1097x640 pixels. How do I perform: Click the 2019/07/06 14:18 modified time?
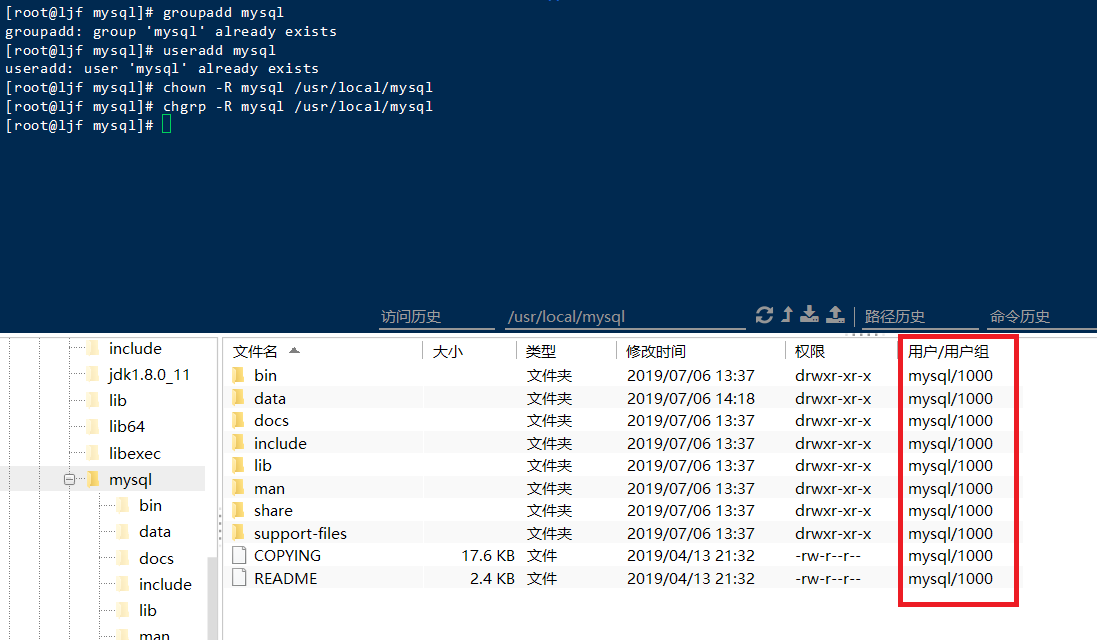691,398
